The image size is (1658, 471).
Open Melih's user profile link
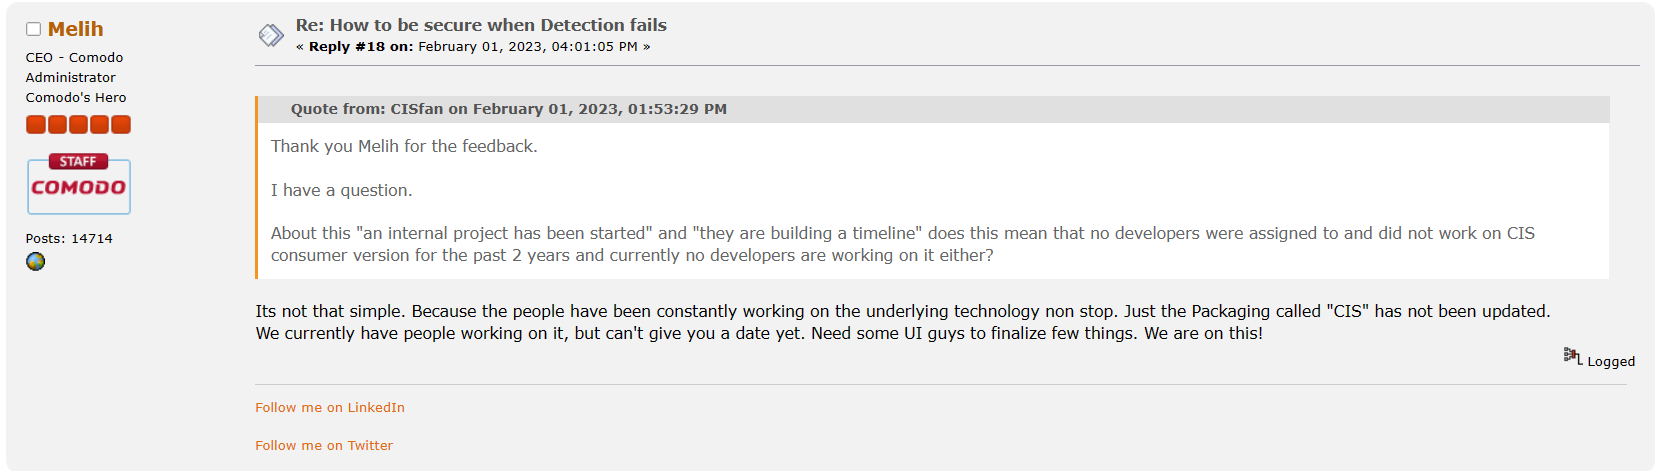[x=75, y=30]
